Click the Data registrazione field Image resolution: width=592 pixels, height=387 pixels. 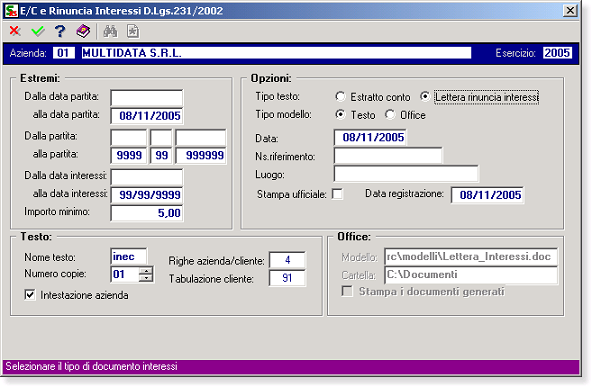[487, 195]
